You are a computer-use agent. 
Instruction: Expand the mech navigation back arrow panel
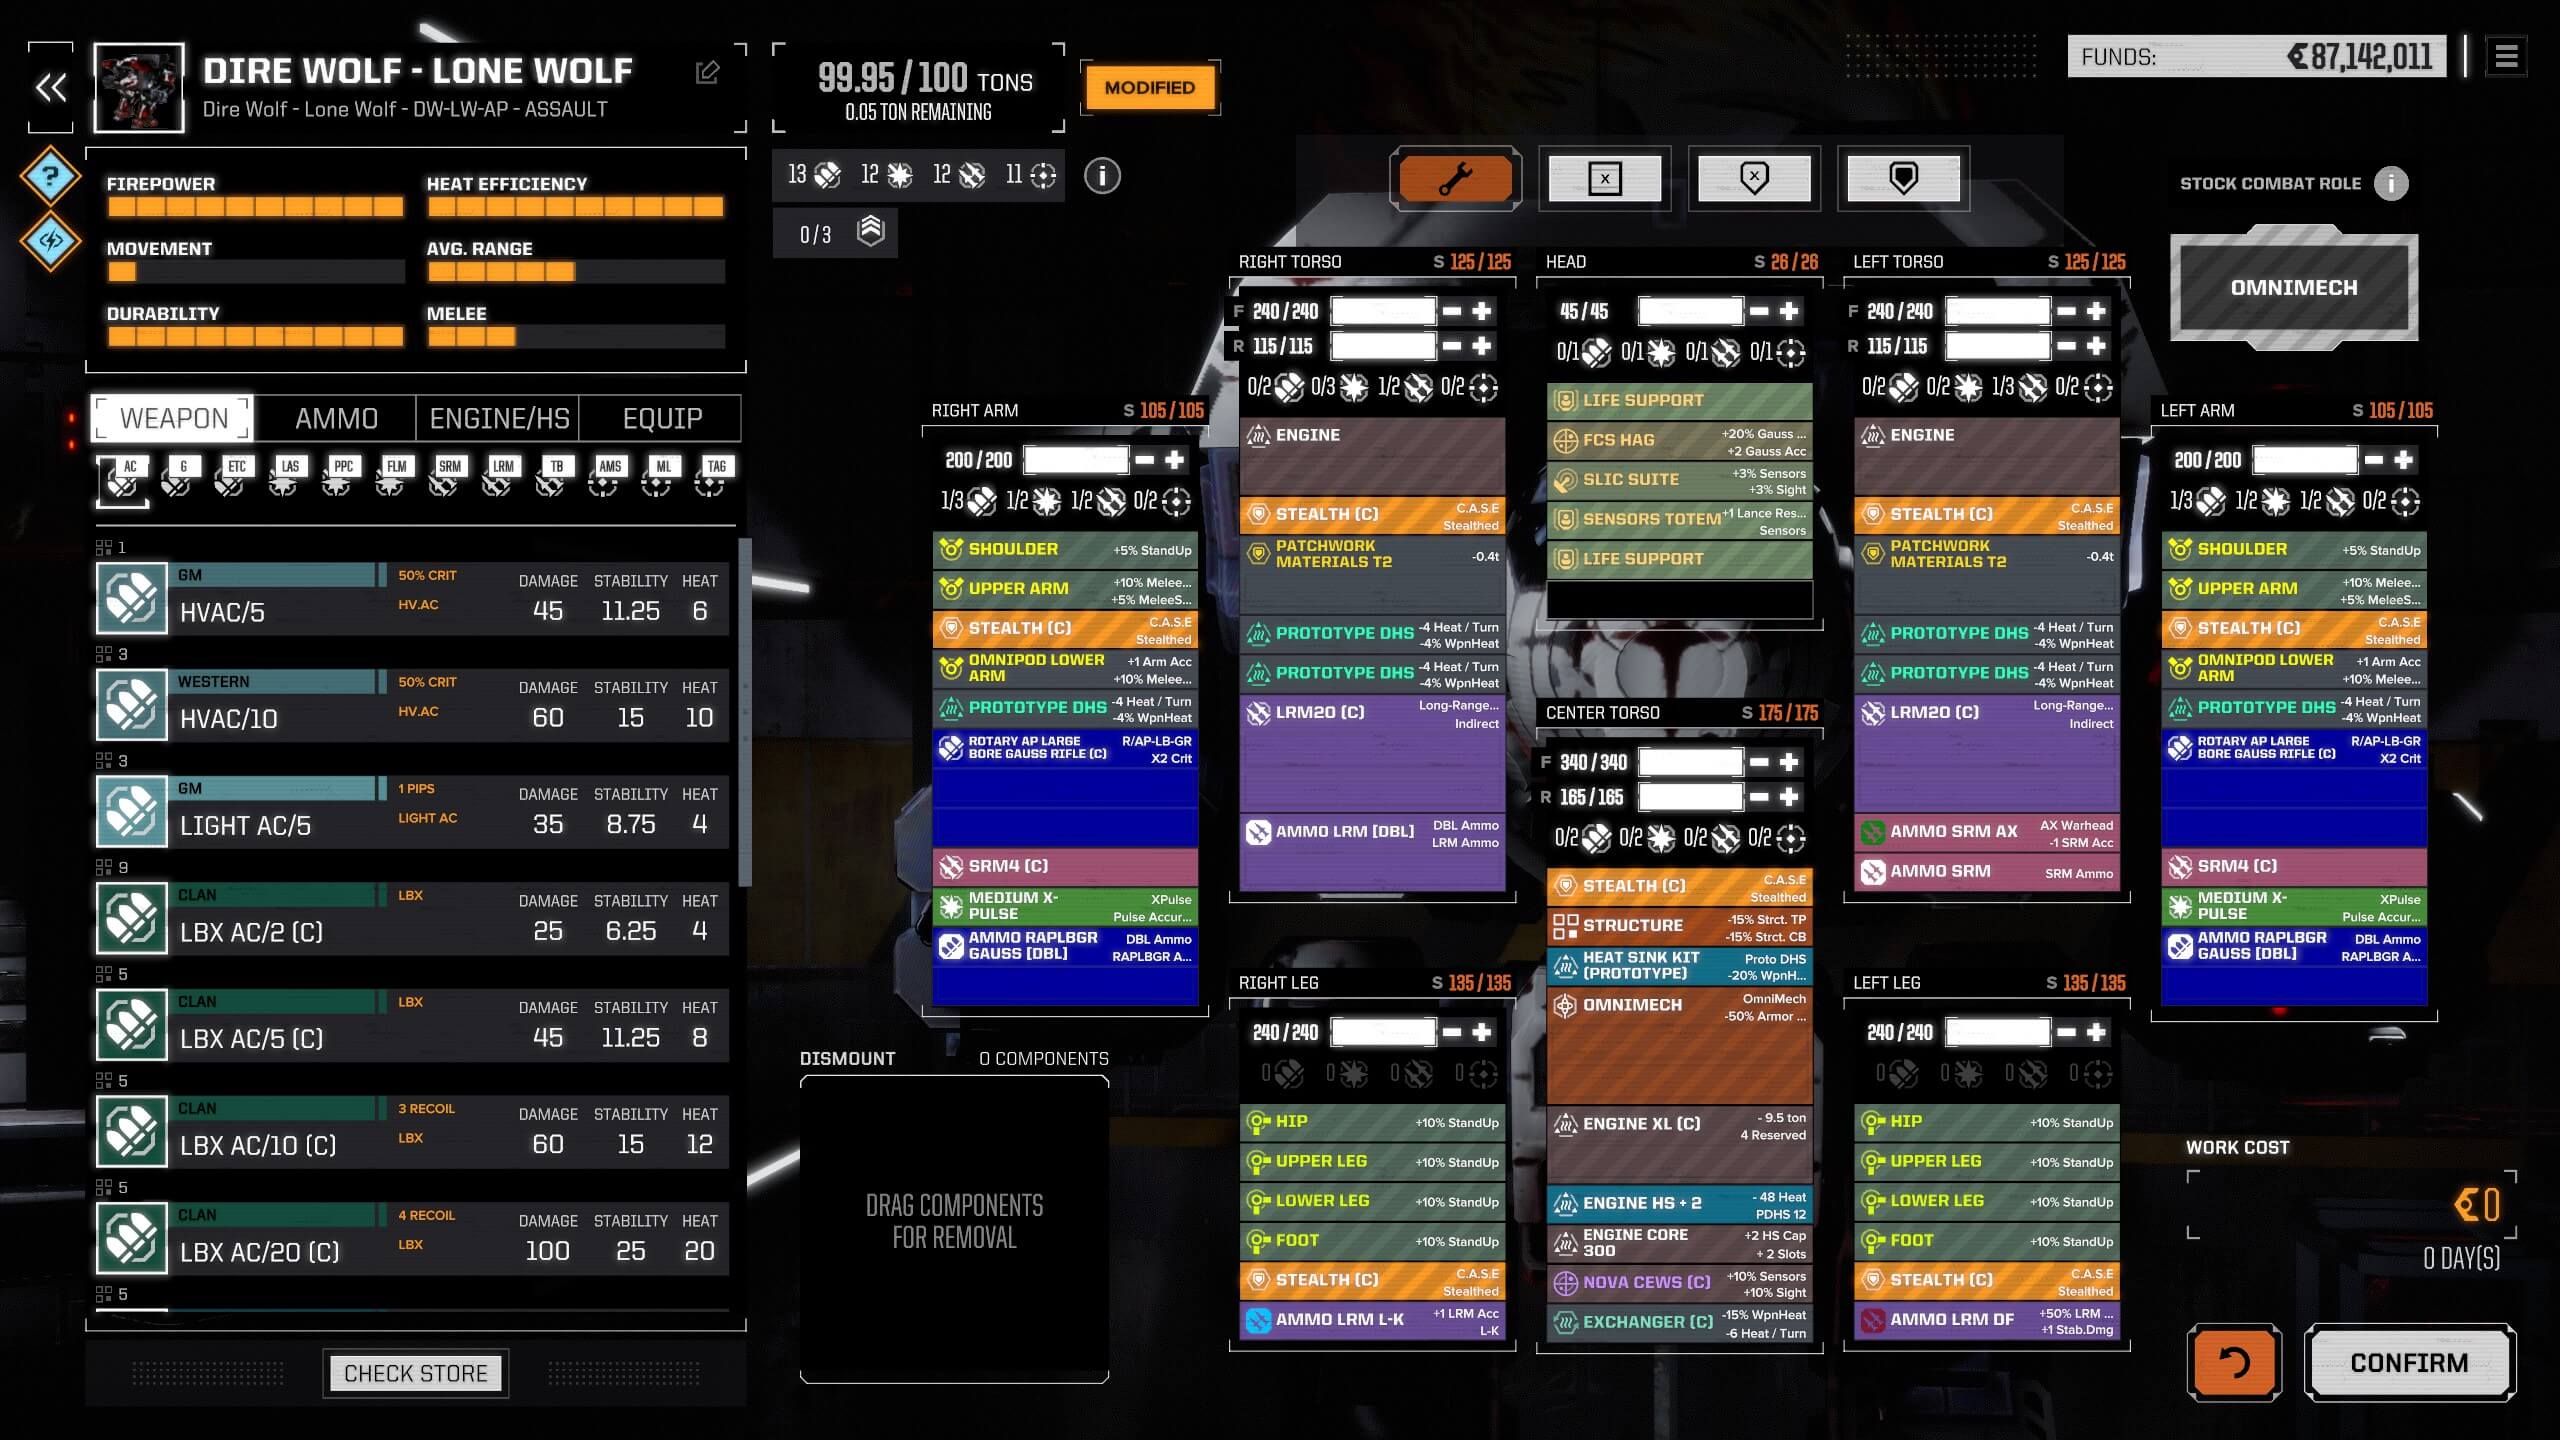(51, 84)
